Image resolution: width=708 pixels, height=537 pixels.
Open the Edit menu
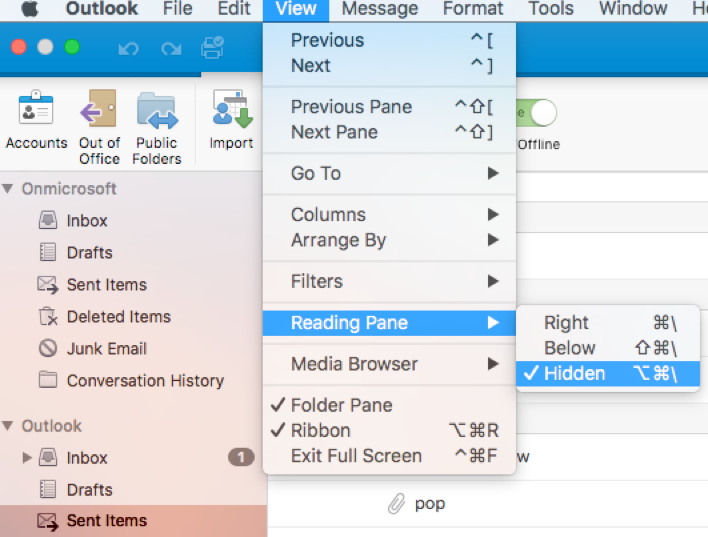coord(234,9)
